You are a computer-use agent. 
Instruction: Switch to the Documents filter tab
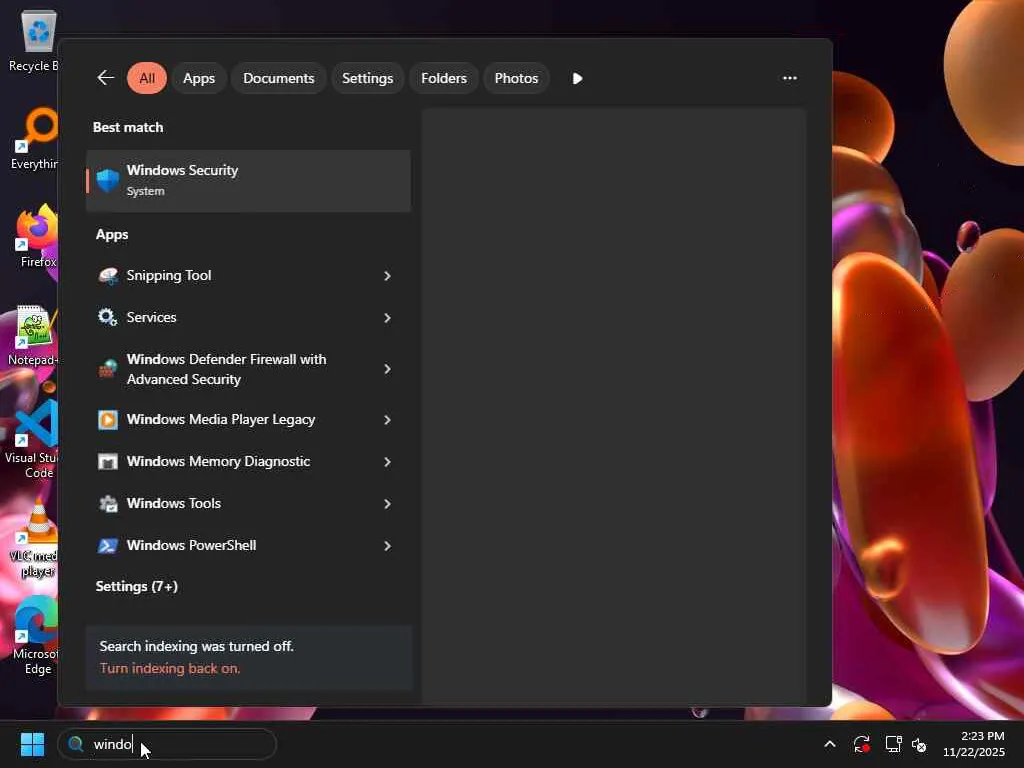[279, 78]
